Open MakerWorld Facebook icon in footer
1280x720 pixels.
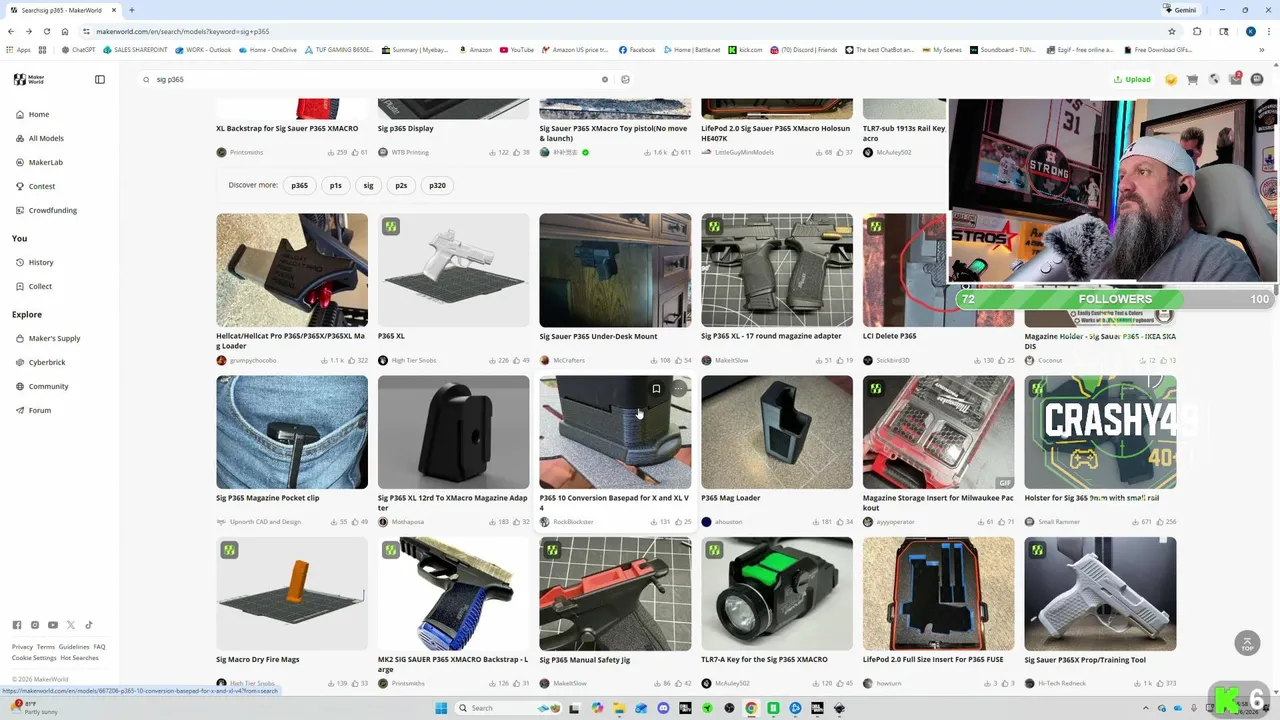tap(17, 625)
